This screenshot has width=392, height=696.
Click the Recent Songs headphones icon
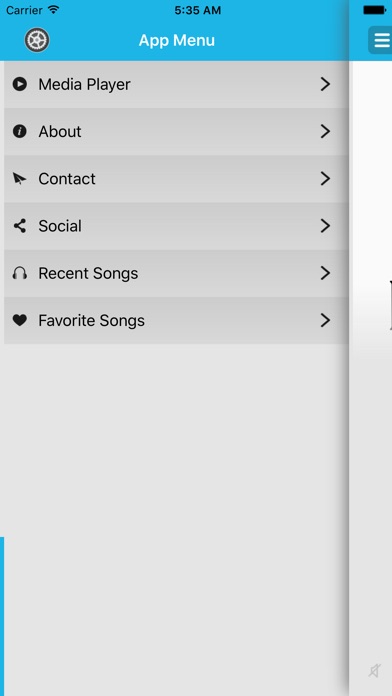[x=20, y=273]
